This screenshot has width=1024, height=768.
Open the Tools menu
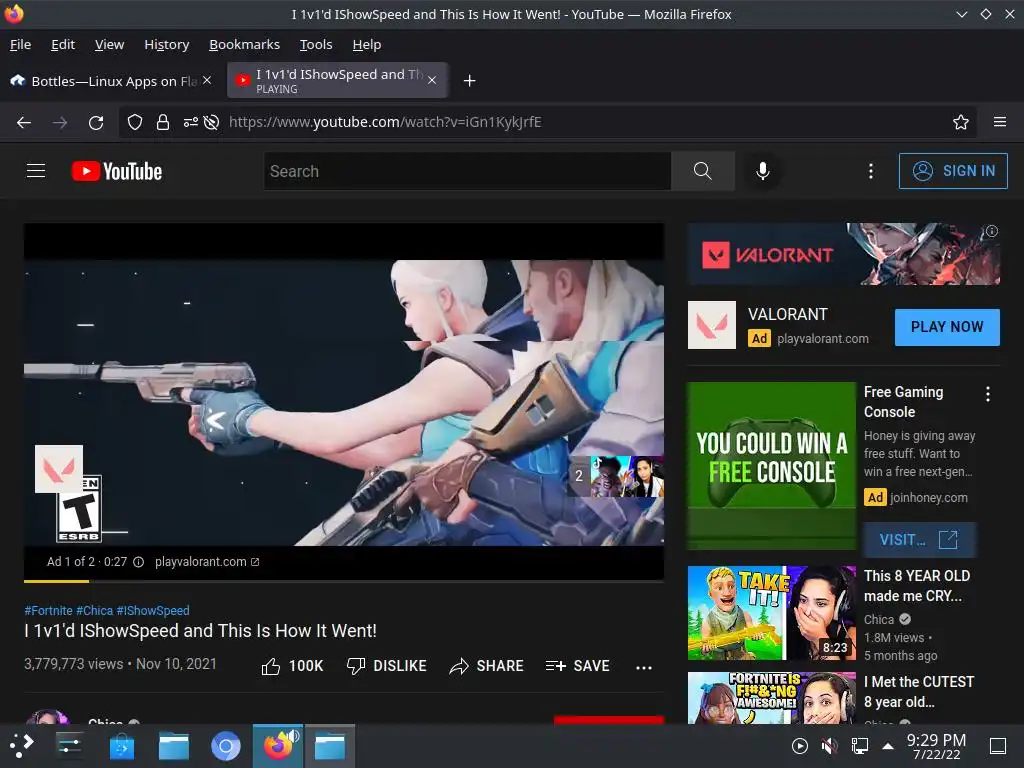(316, 44)
